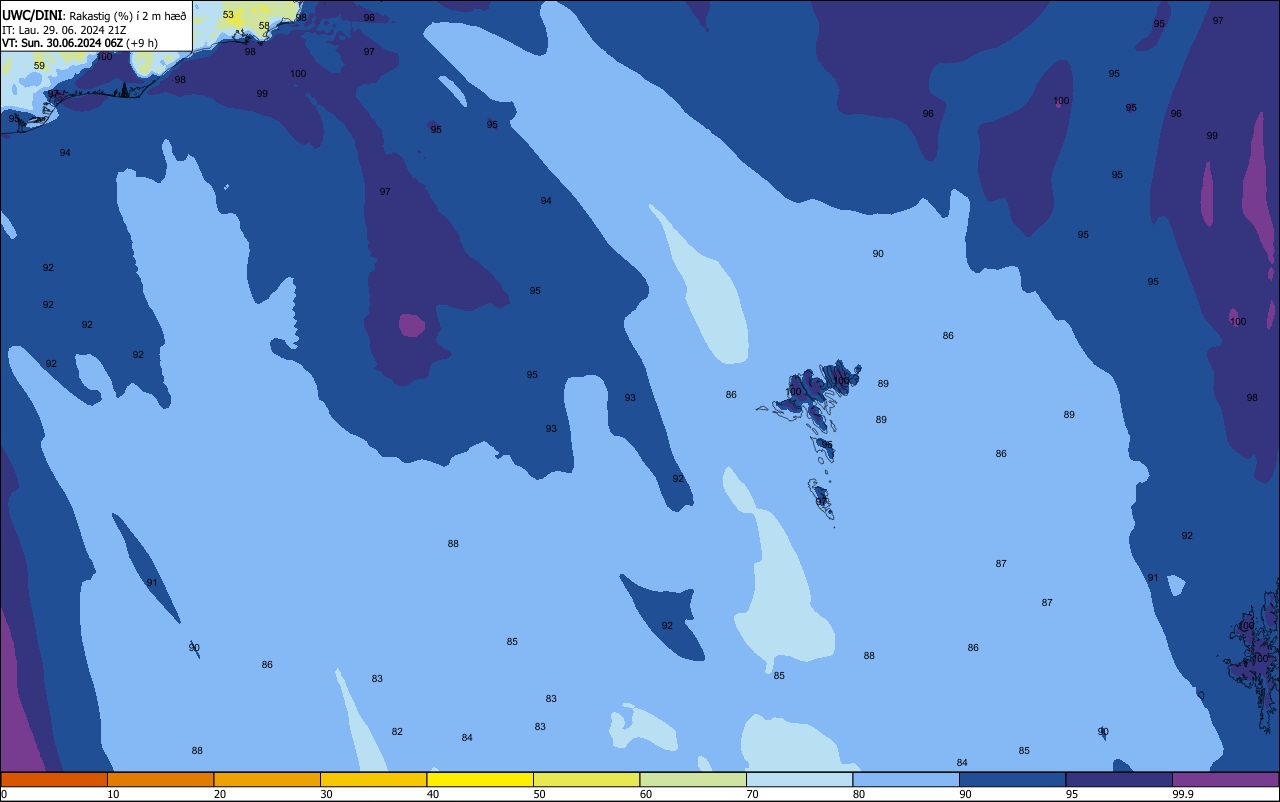Select the "Rakastig (%) í 2 m hæð" label

(127, 16)
